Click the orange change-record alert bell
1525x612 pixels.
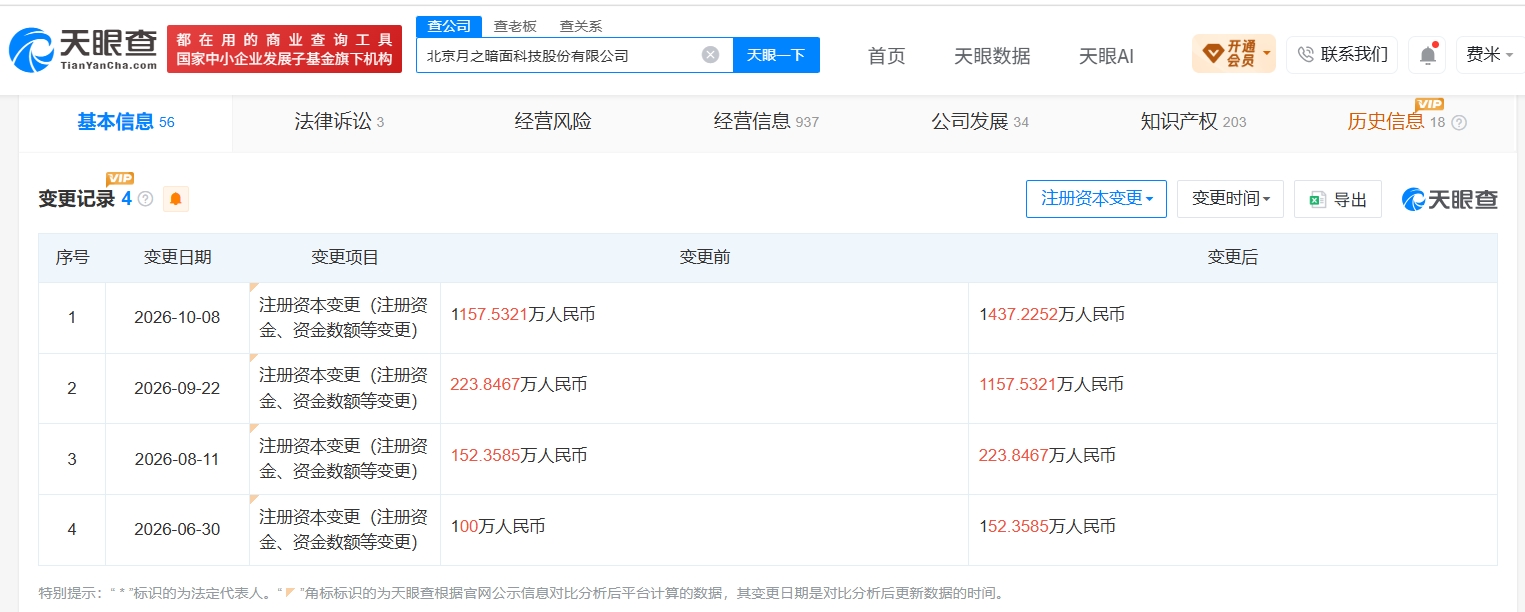[176, 199]
